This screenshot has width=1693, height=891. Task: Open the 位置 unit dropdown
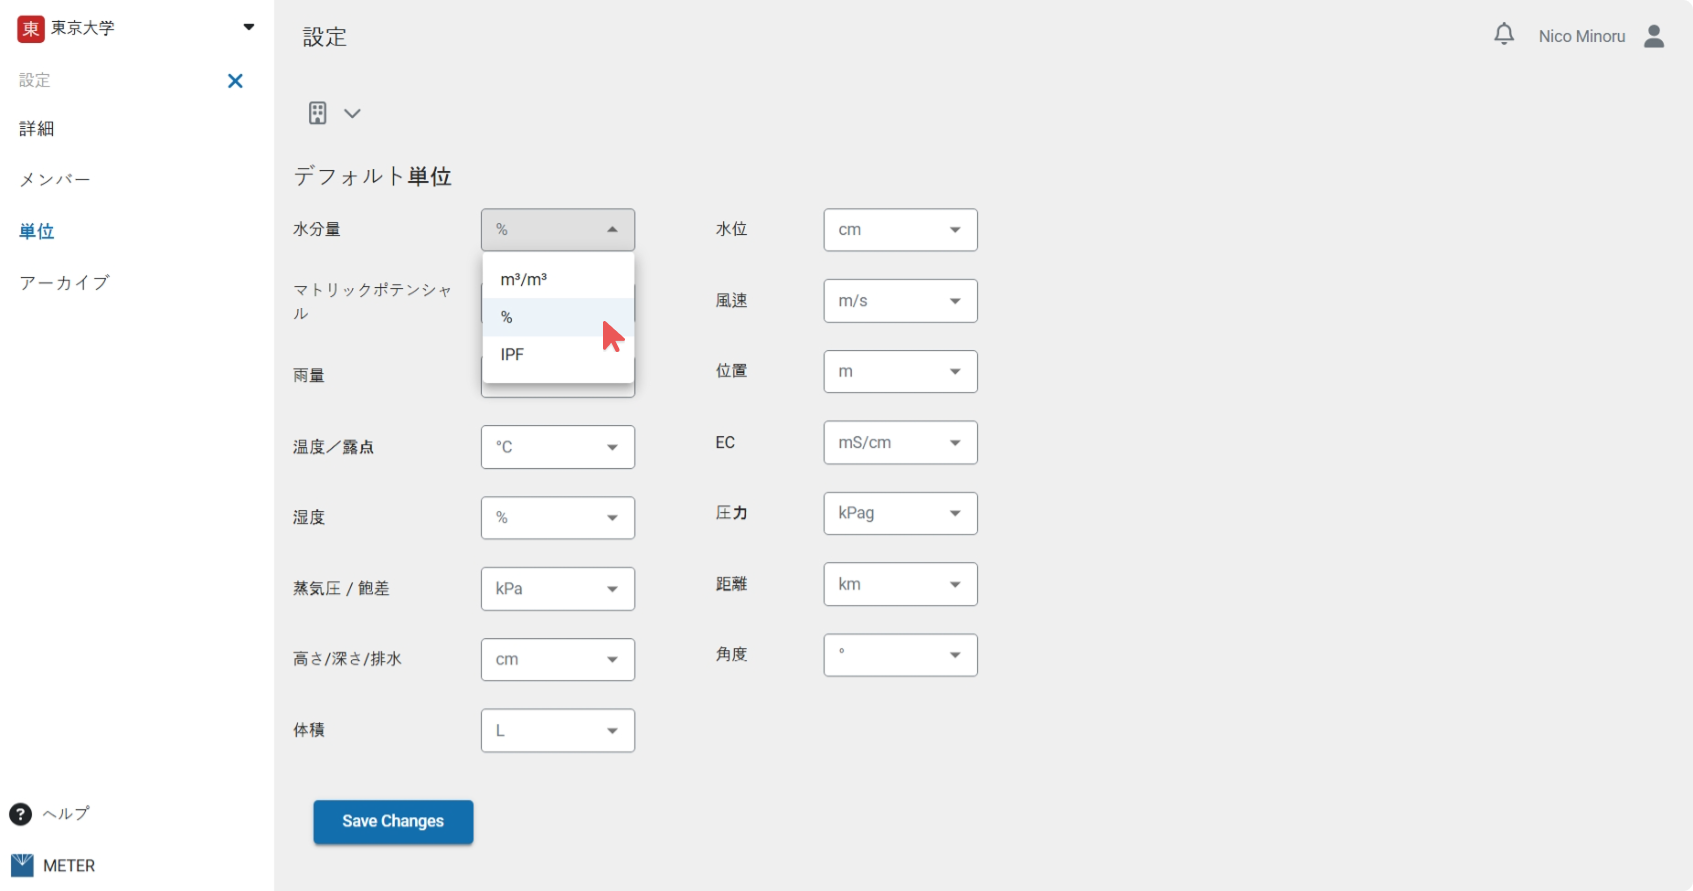click(900, 372)
